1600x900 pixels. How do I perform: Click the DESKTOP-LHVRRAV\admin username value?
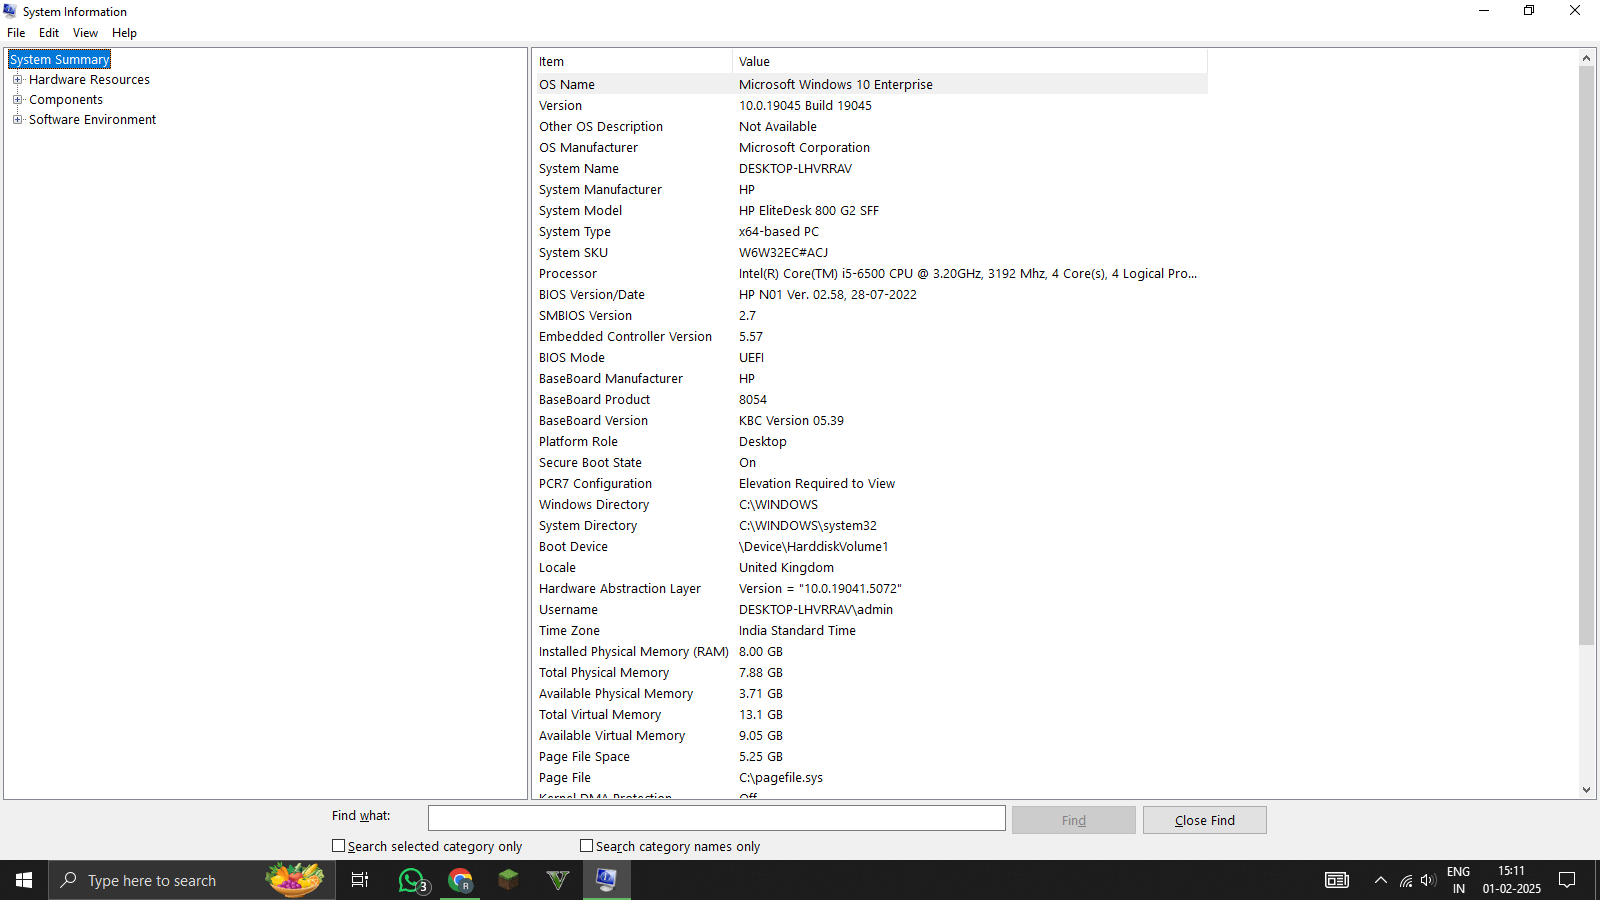pos(816,610)
